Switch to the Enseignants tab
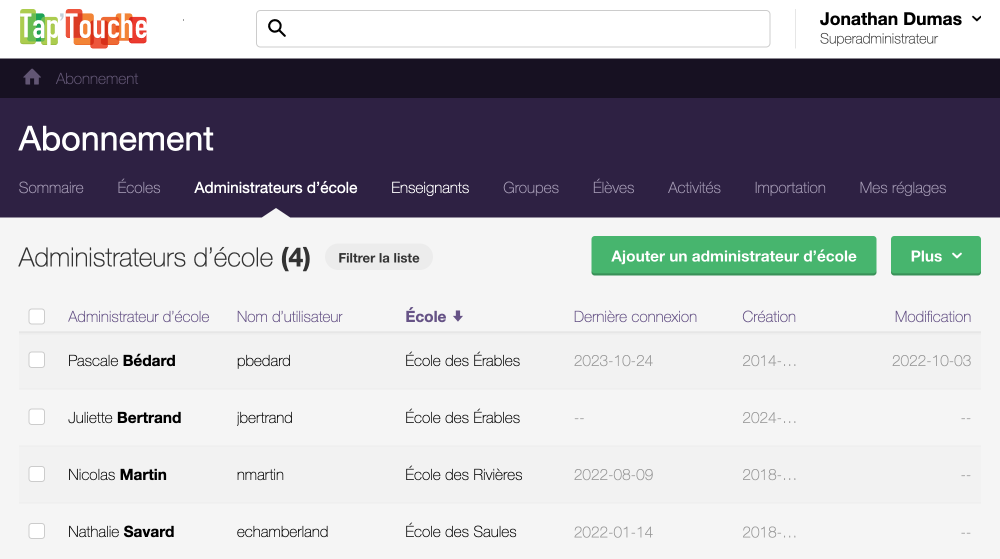This screenshot has height=559, width=1000. 430,188
